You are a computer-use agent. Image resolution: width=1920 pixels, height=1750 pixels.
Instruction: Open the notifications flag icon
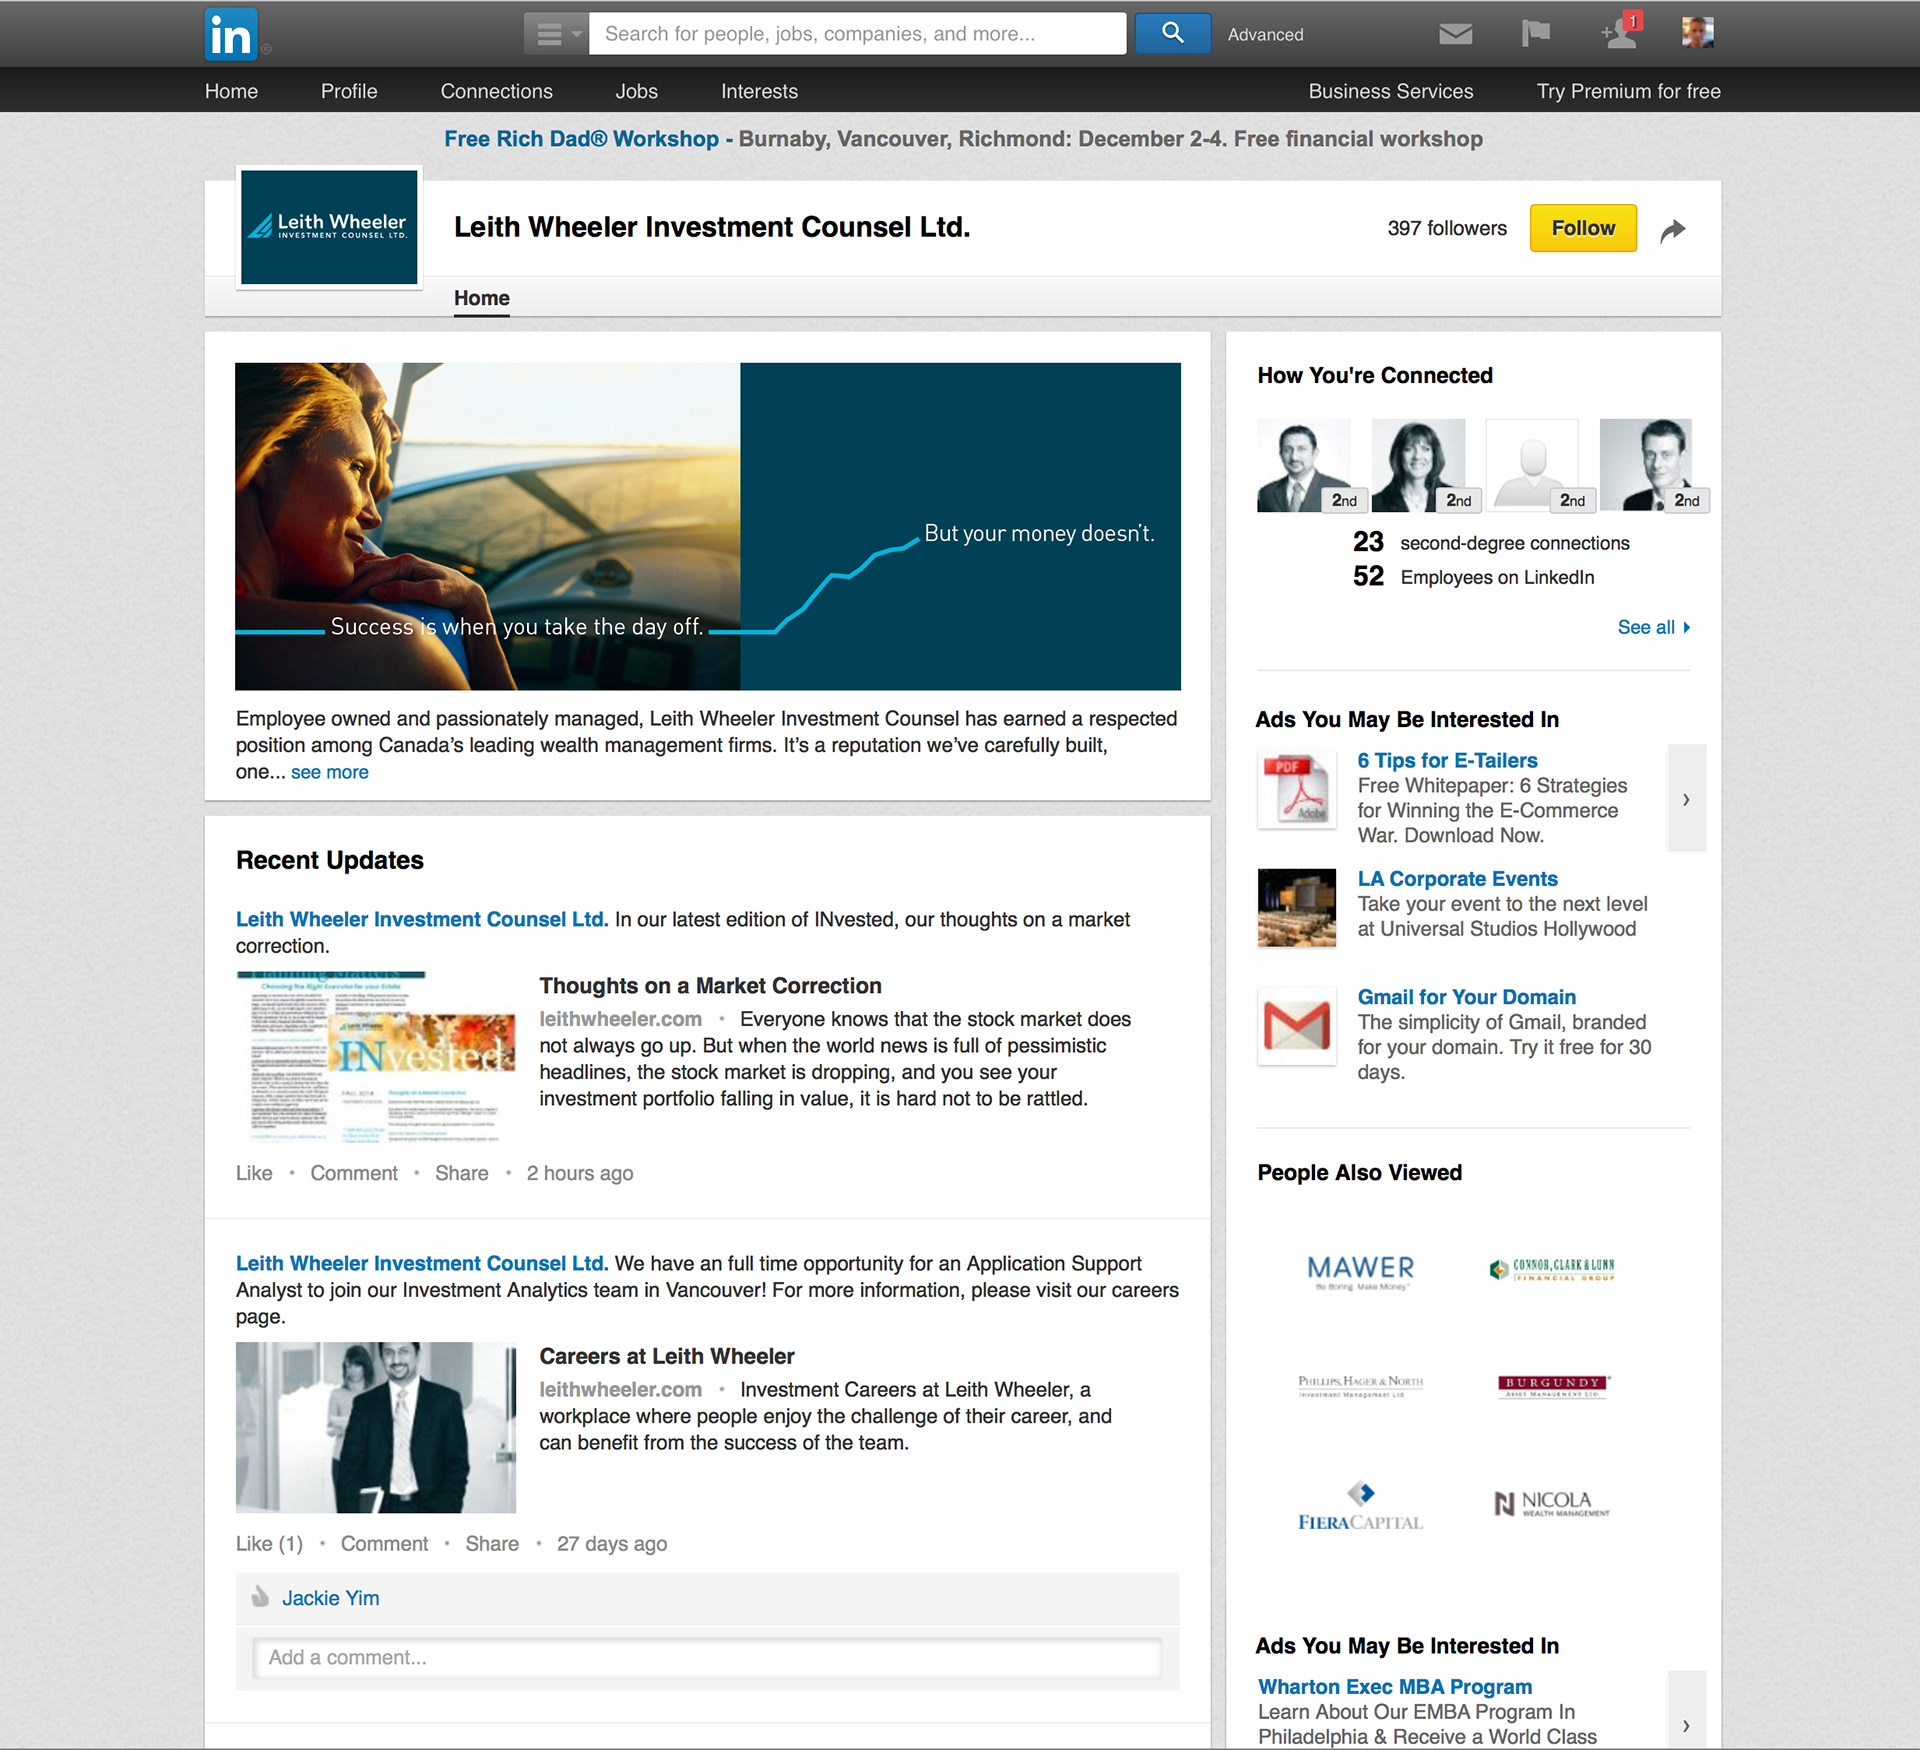1535,34
